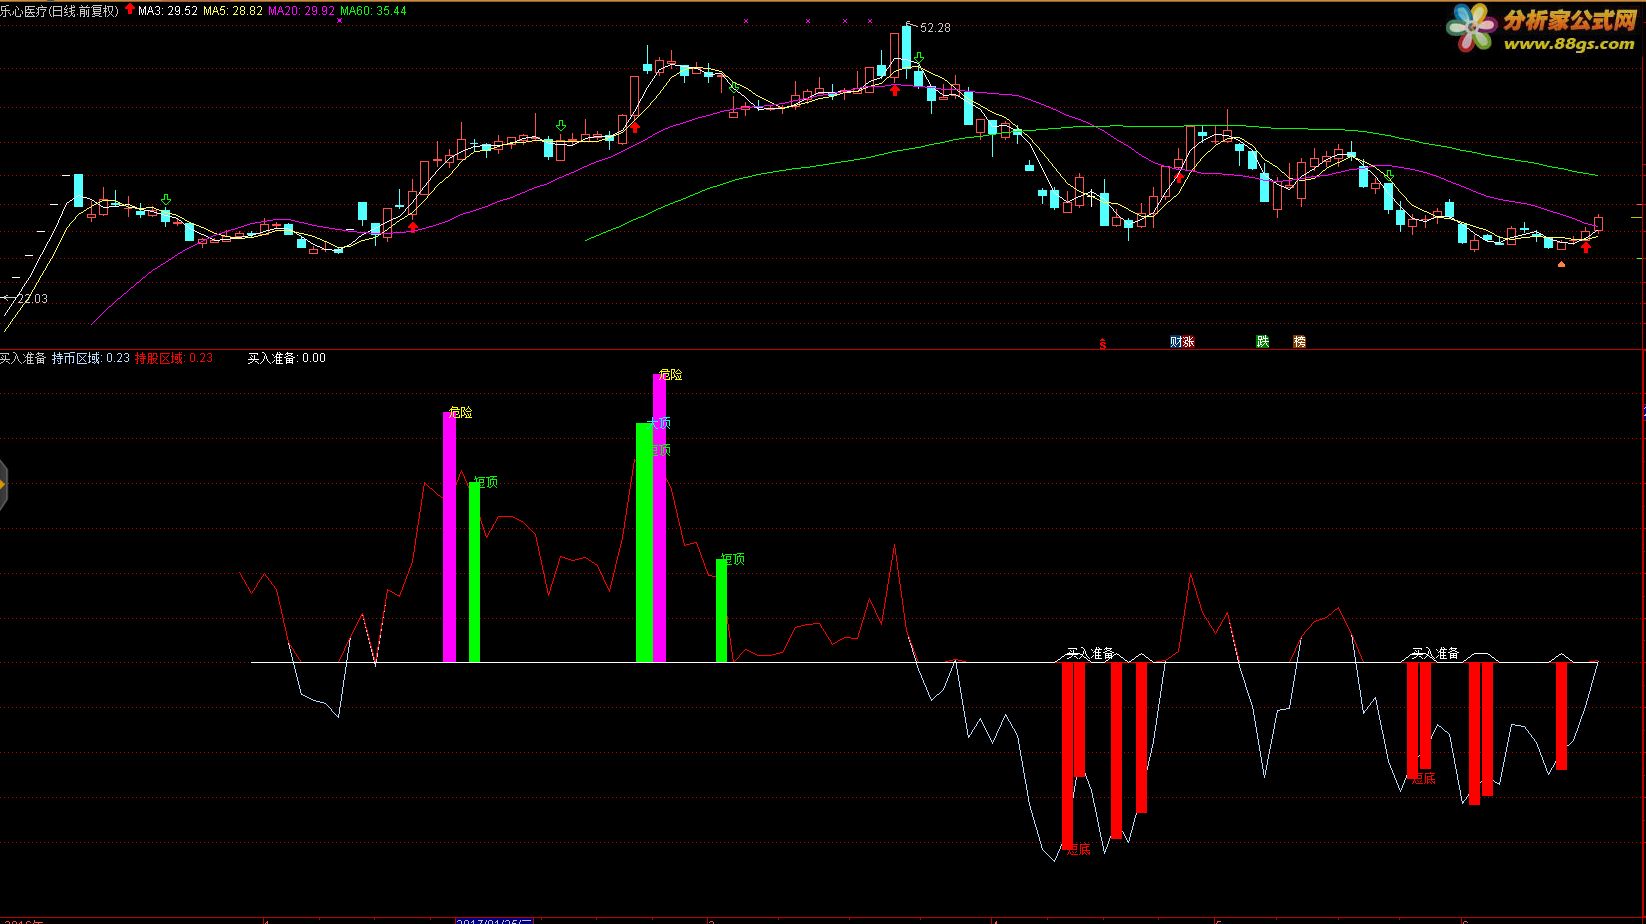Select the stock title 乐心医疗(日线 前复权)
Screen dimensions: 1646x924
pos(59,11)
